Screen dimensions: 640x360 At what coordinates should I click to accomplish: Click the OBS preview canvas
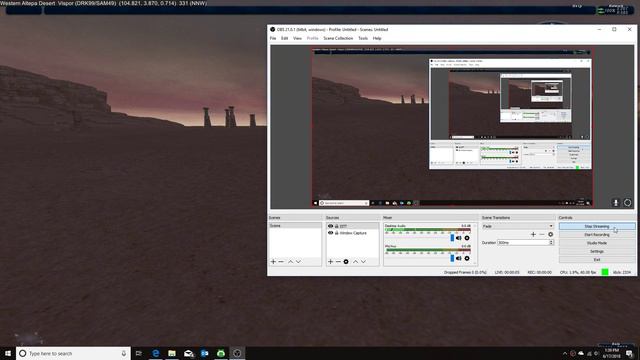(452, 127)
